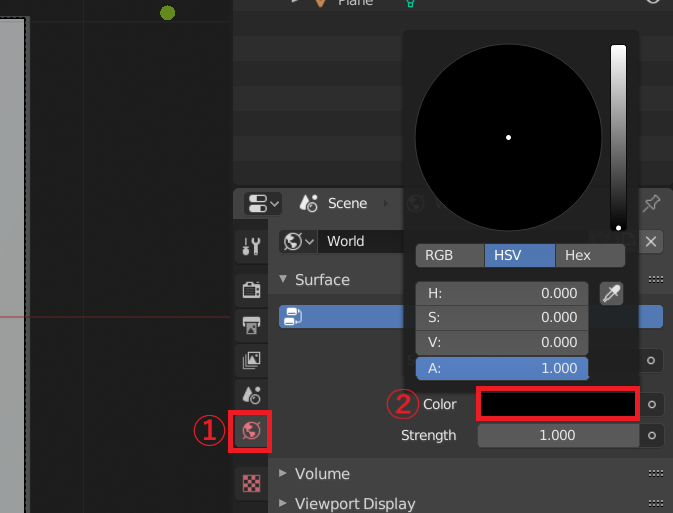Click the Volume panel drag grip
This screenshot has height=513, width=673.
(x=655, y=474)
